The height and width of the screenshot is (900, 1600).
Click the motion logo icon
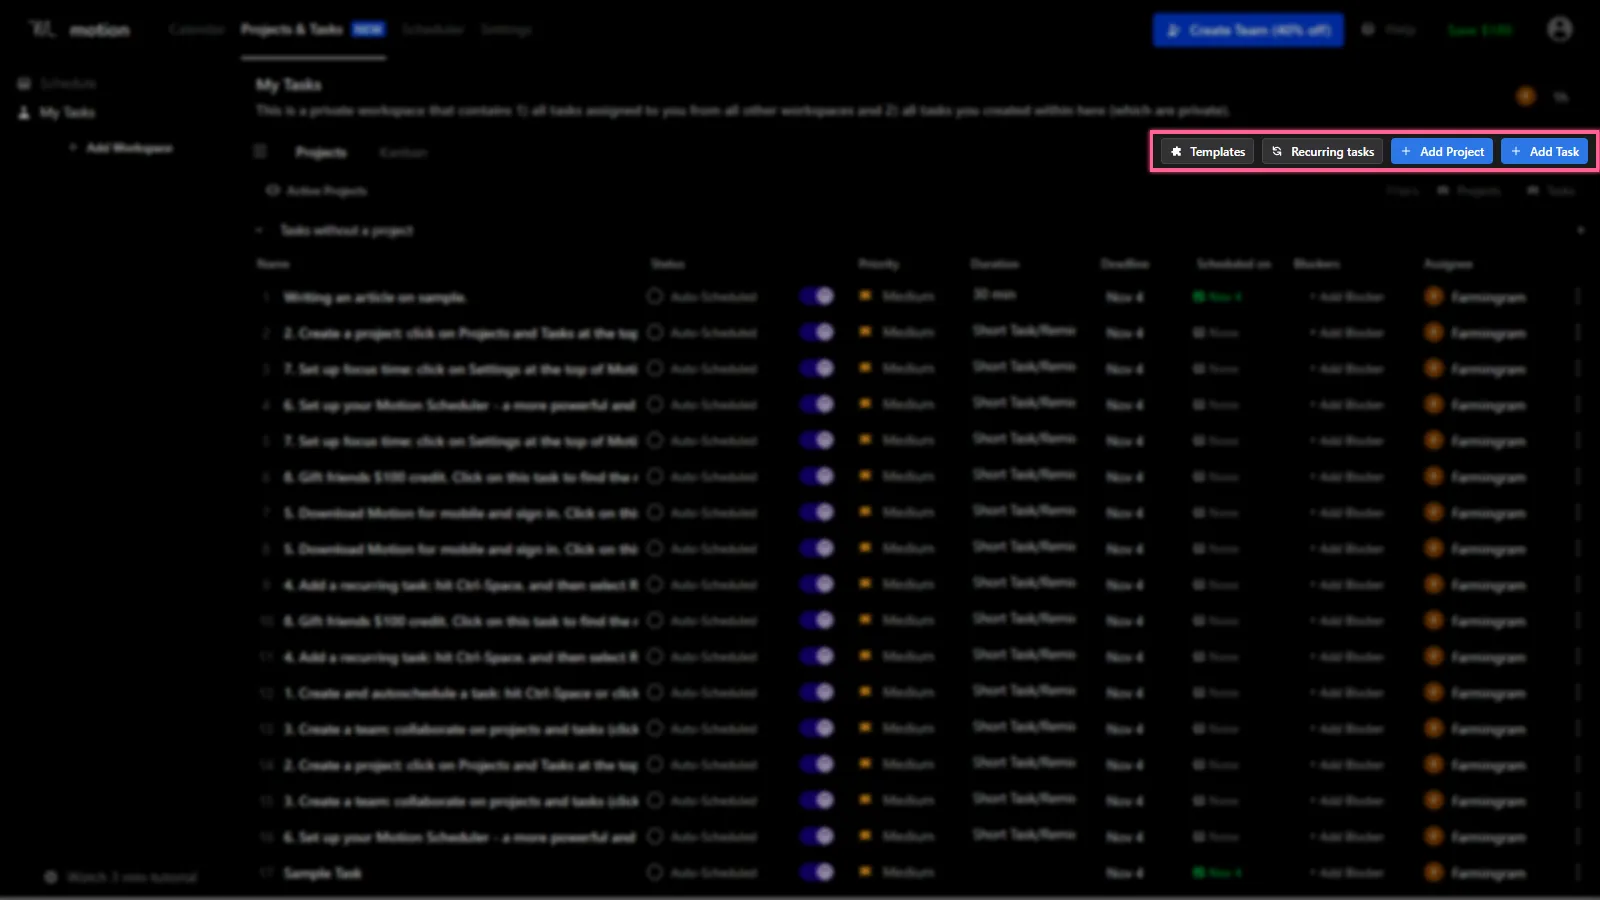coord(42,29)
